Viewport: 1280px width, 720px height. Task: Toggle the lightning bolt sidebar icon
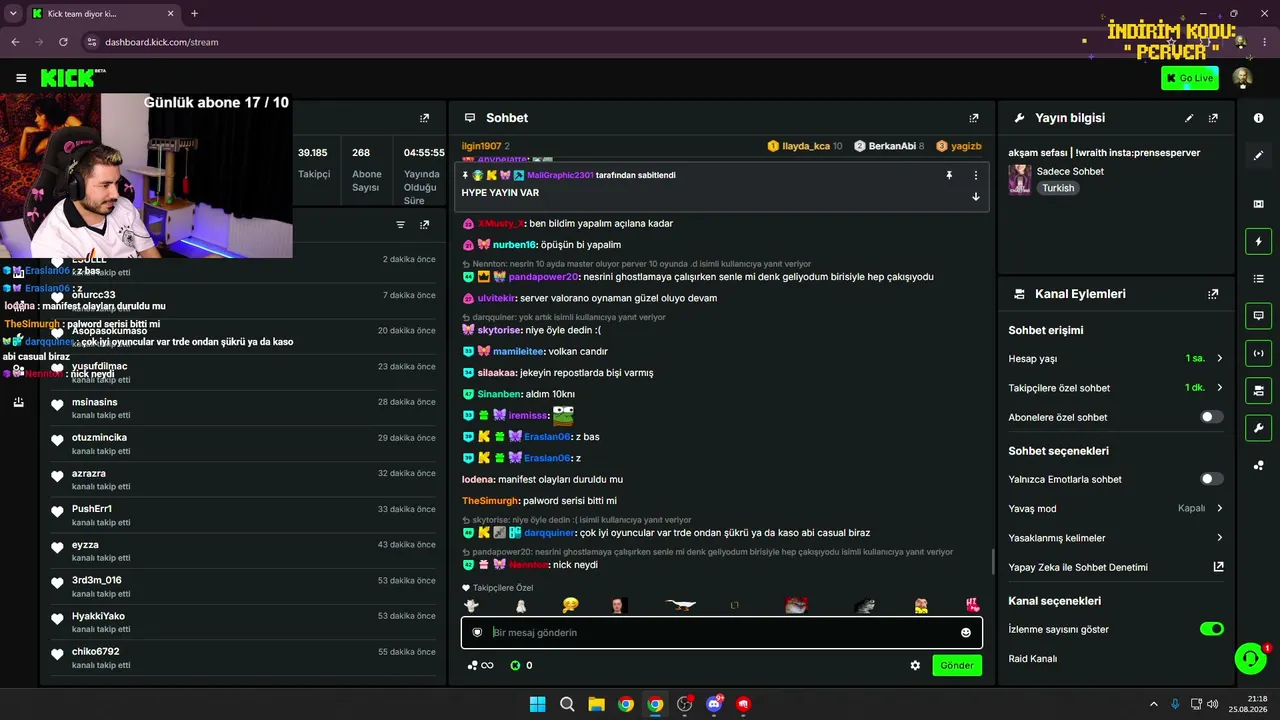(x=1258, y=241)
